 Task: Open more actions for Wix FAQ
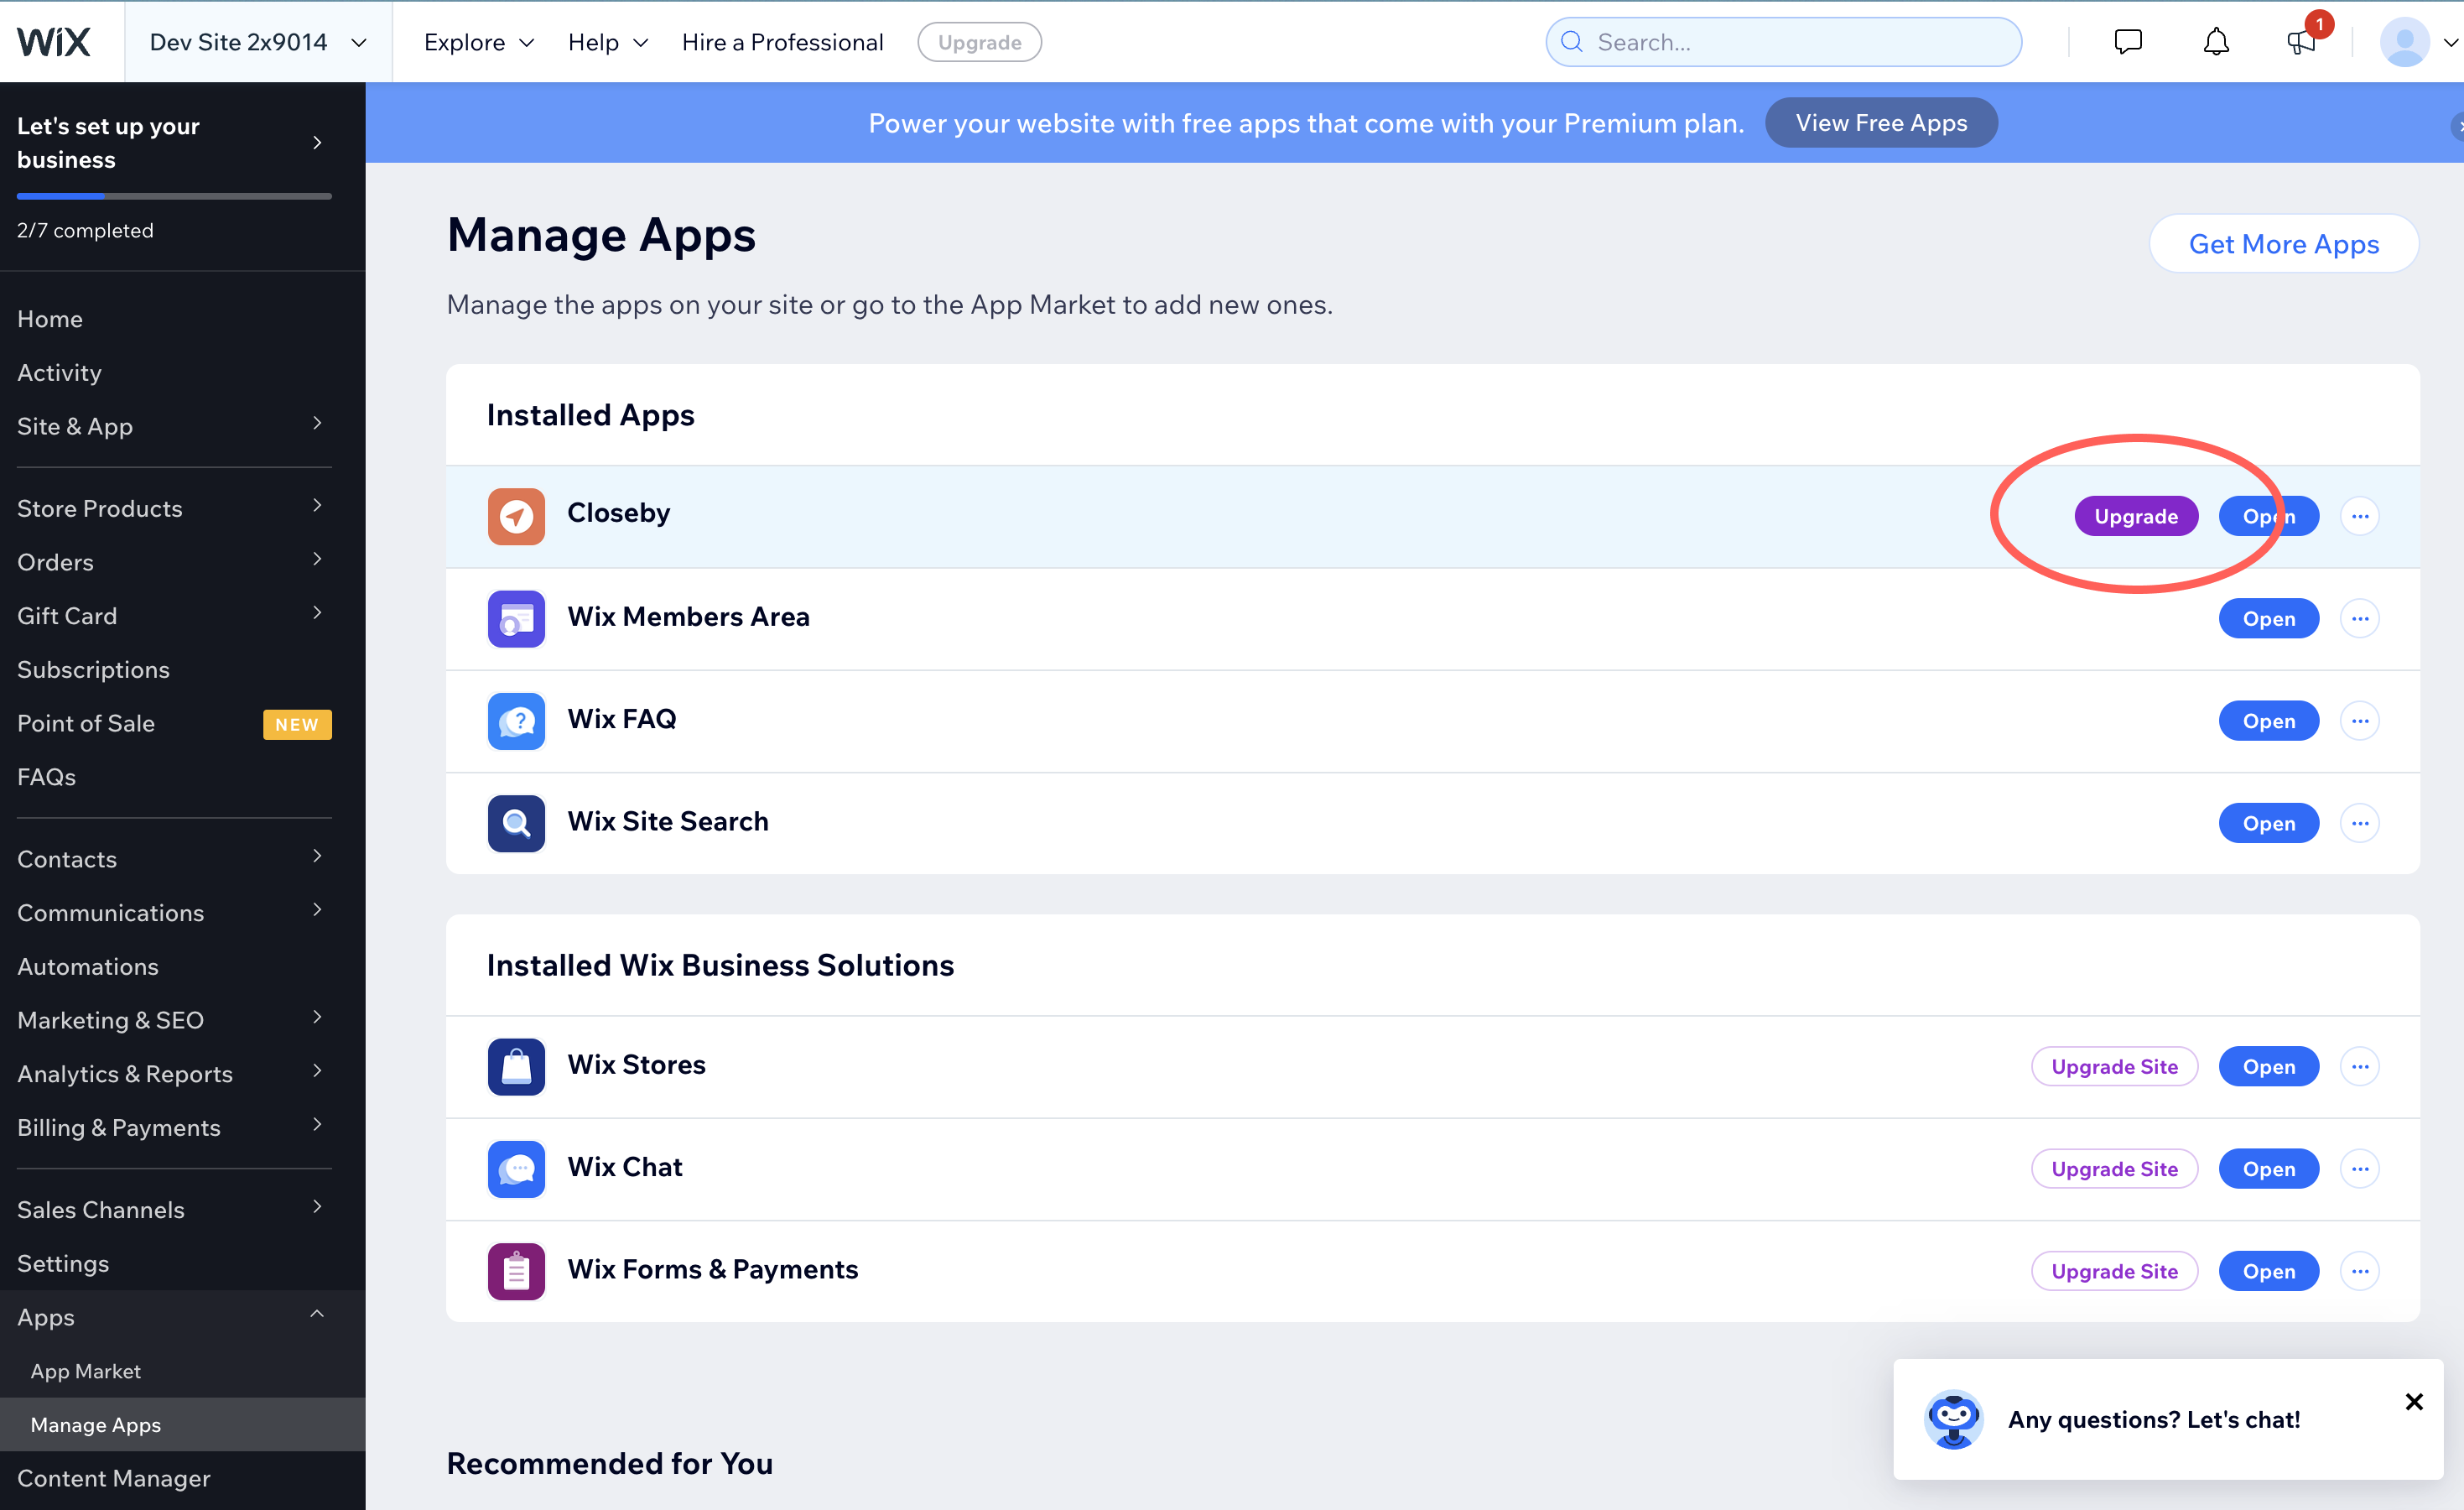point(2360,721)
